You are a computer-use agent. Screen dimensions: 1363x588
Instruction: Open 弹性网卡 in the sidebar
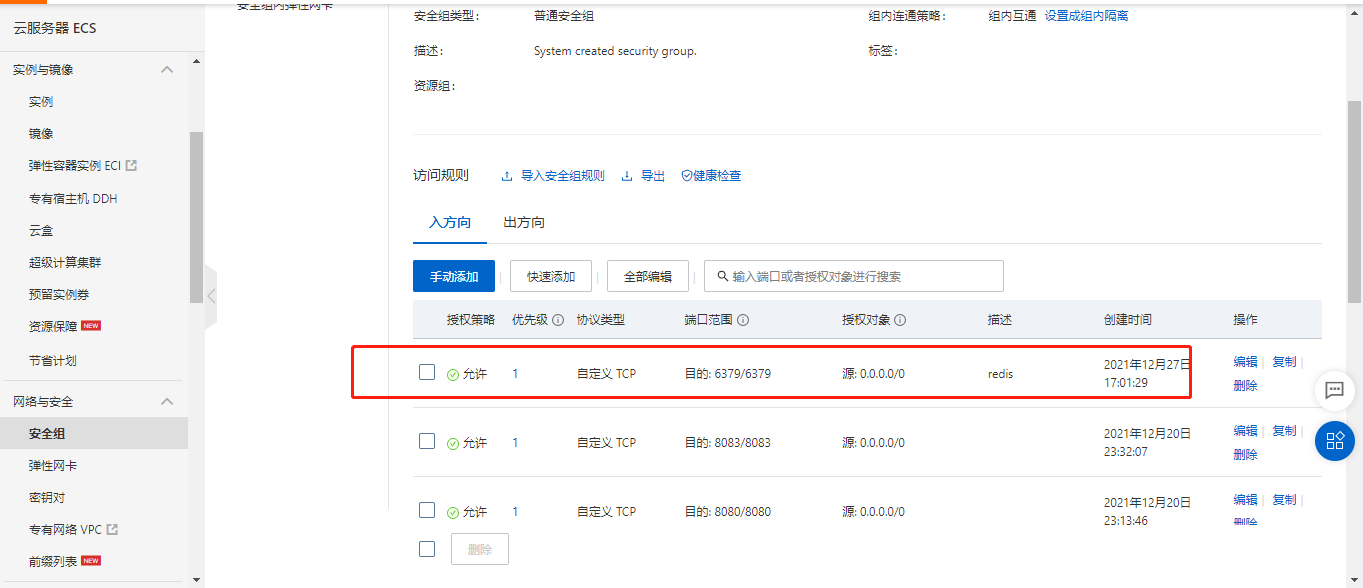click(53, 465)
